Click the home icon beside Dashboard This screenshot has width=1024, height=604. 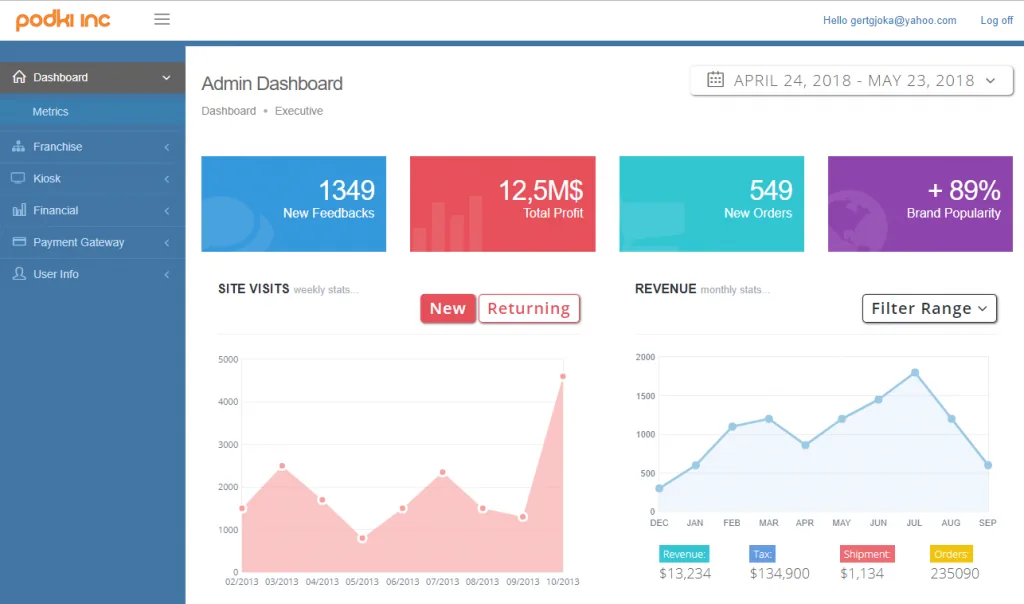point(19,77)
